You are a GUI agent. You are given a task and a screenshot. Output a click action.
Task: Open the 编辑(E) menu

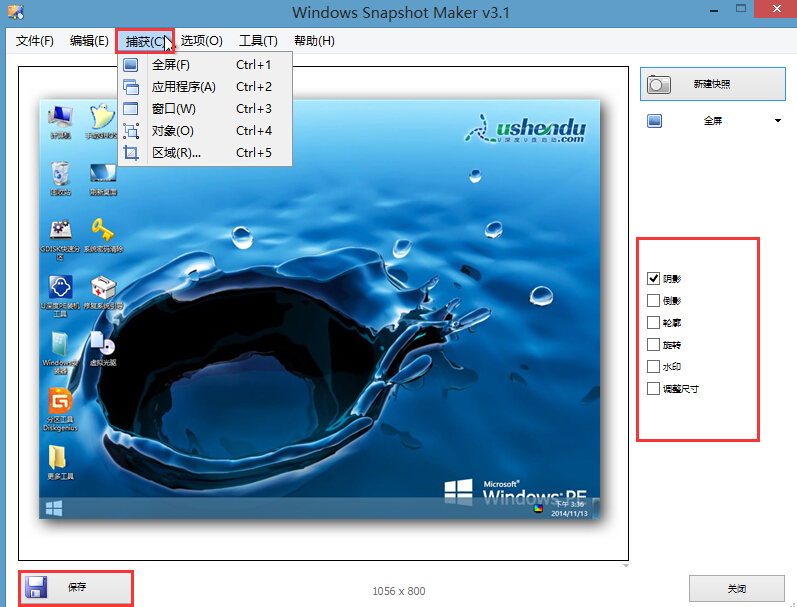(x=89, y=41)
